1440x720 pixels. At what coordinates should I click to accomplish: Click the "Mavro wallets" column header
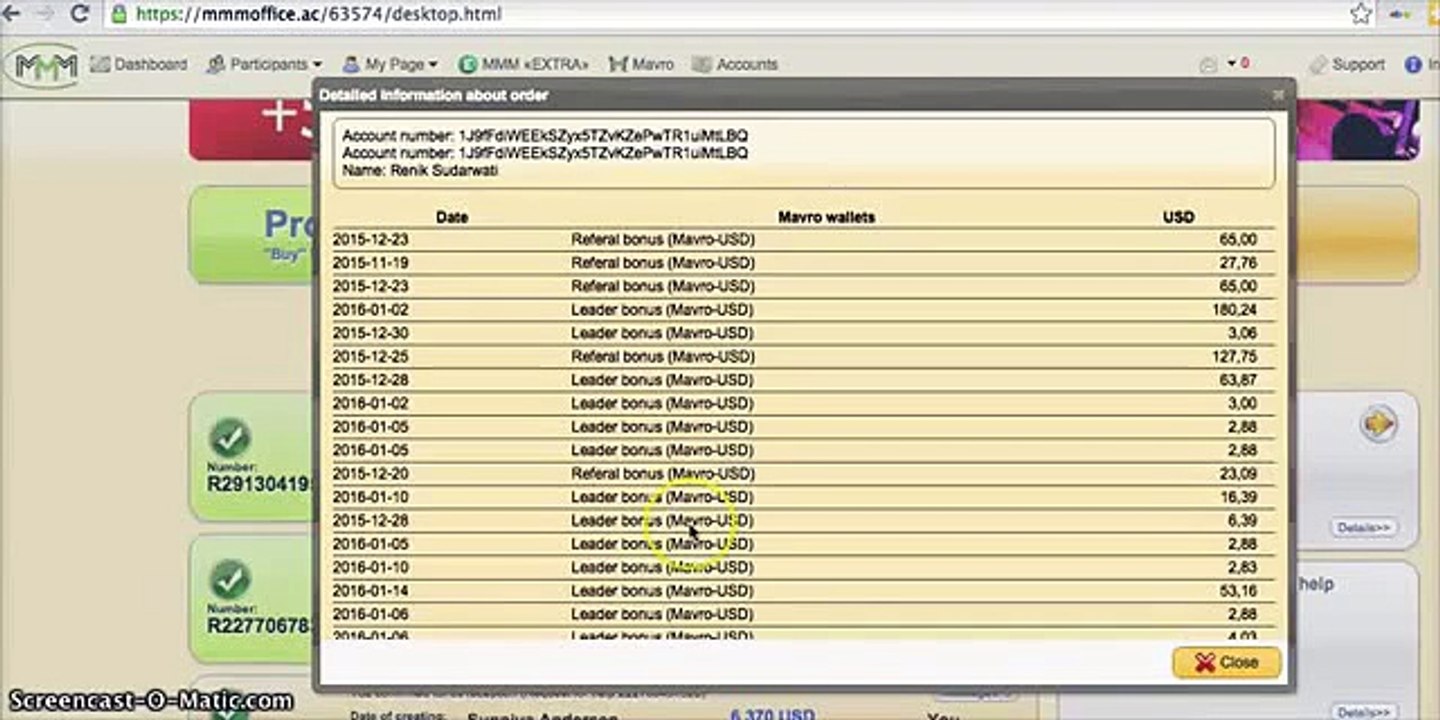(x=826, y=217)
